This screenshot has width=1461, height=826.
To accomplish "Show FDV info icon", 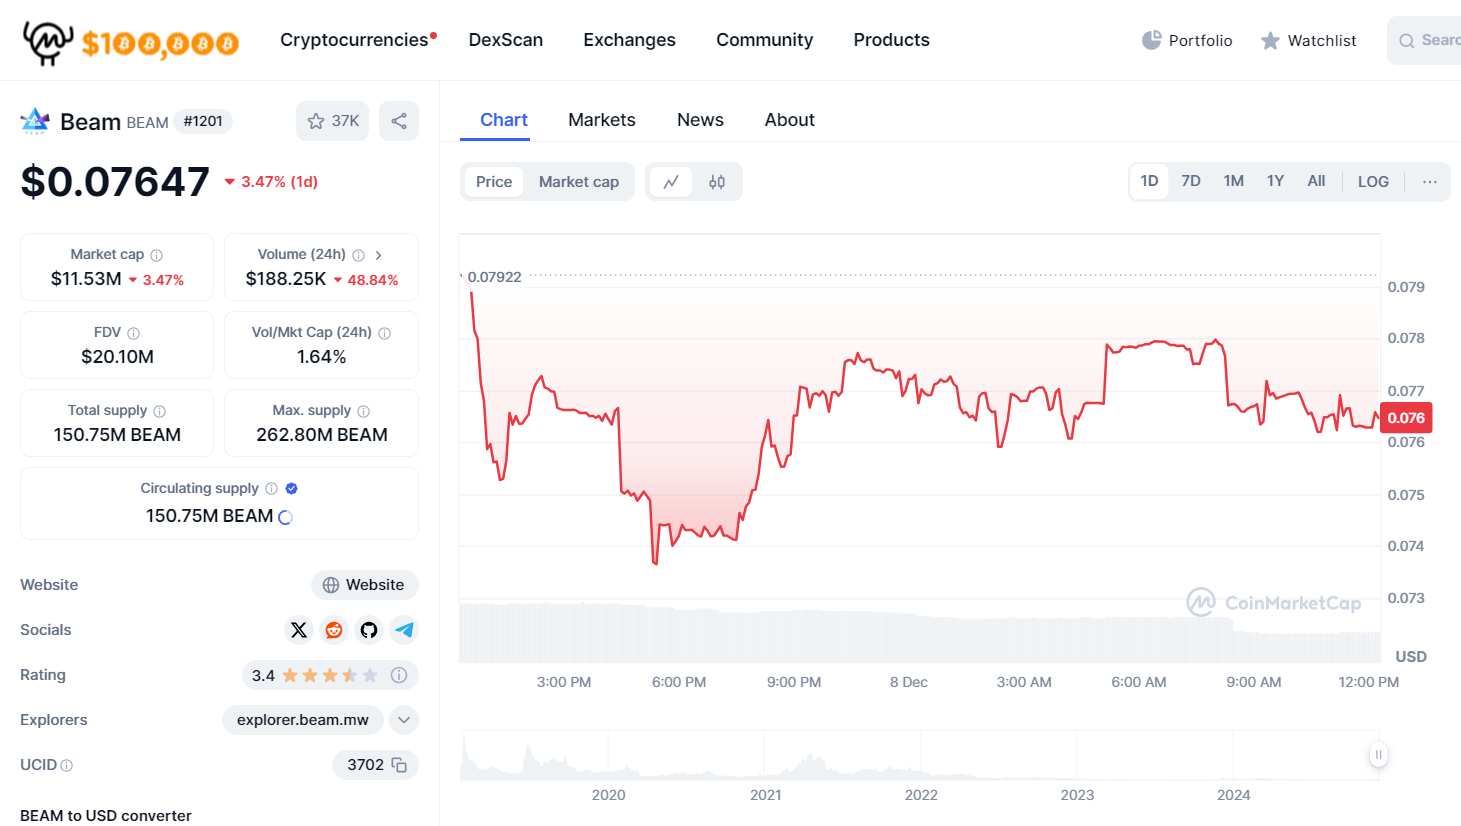I will pos(133,333).
